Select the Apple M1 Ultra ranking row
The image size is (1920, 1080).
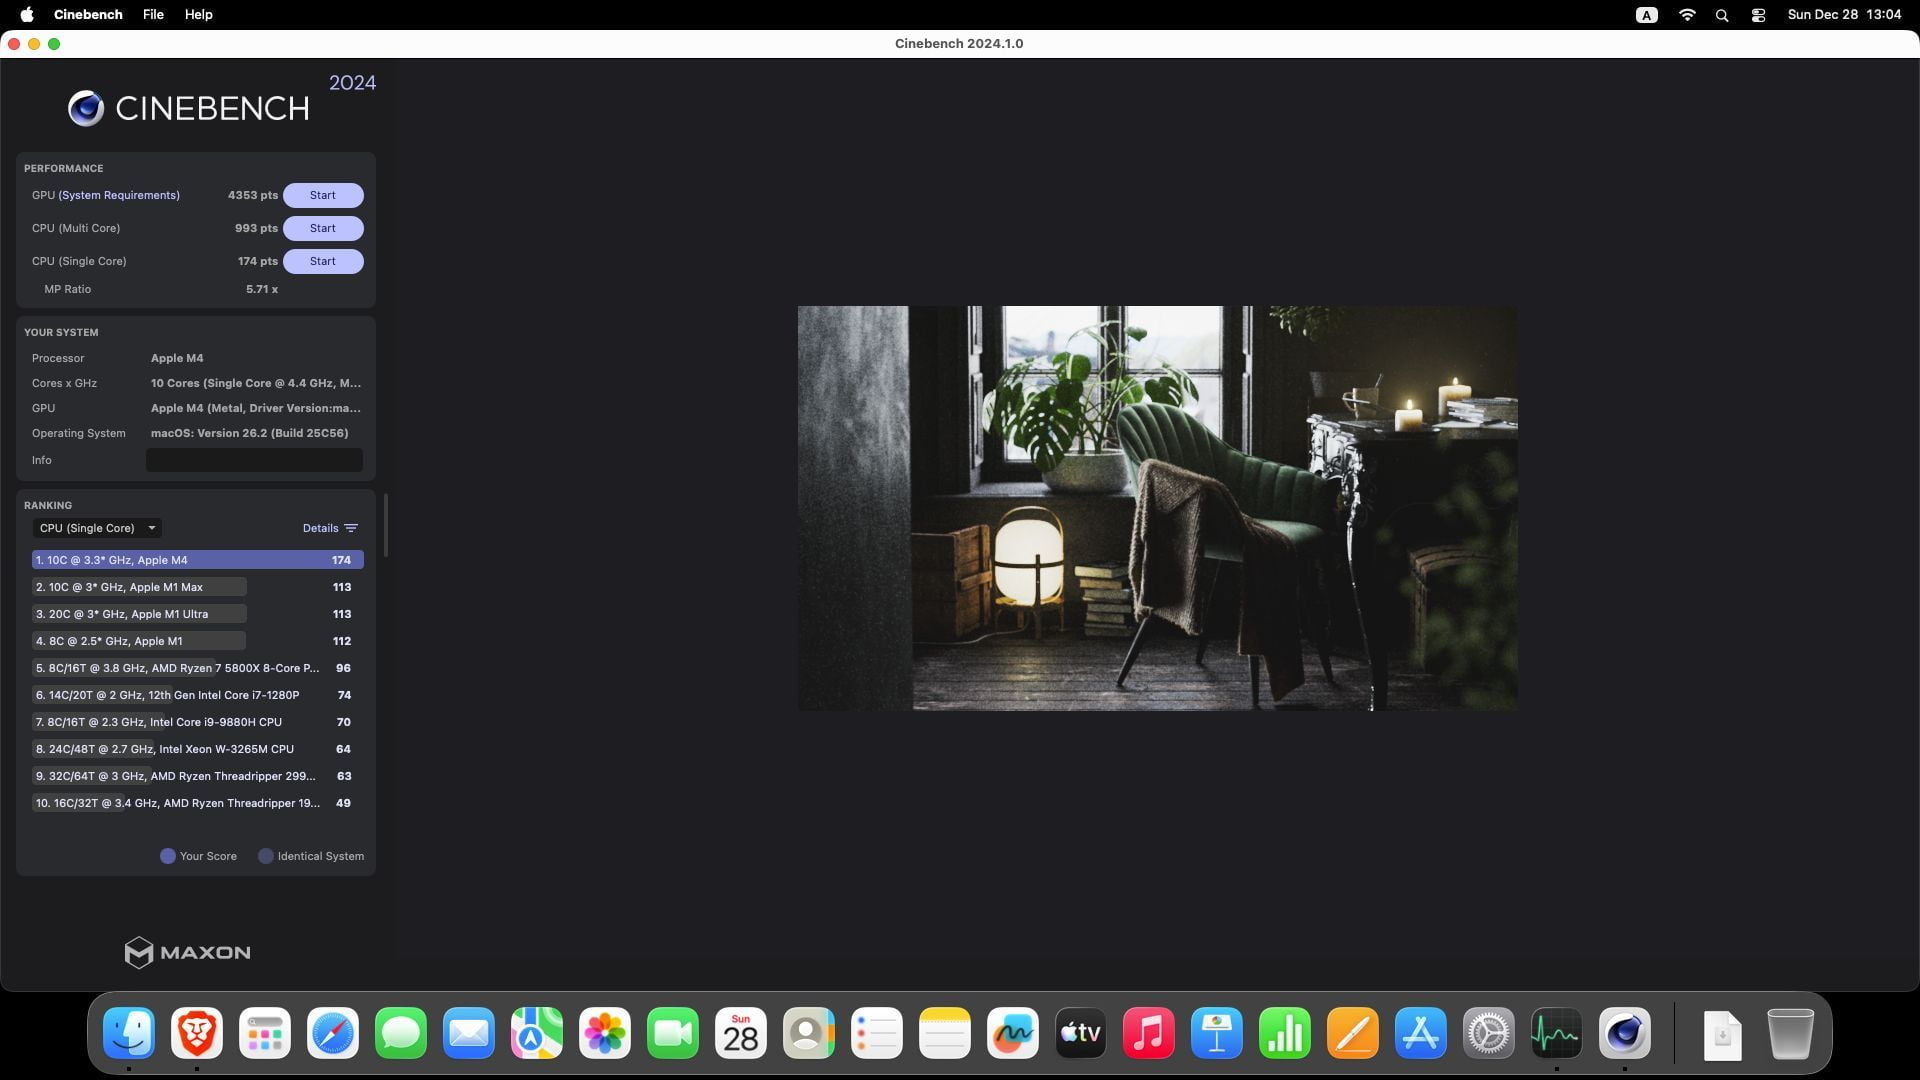[x=197, y=614]
